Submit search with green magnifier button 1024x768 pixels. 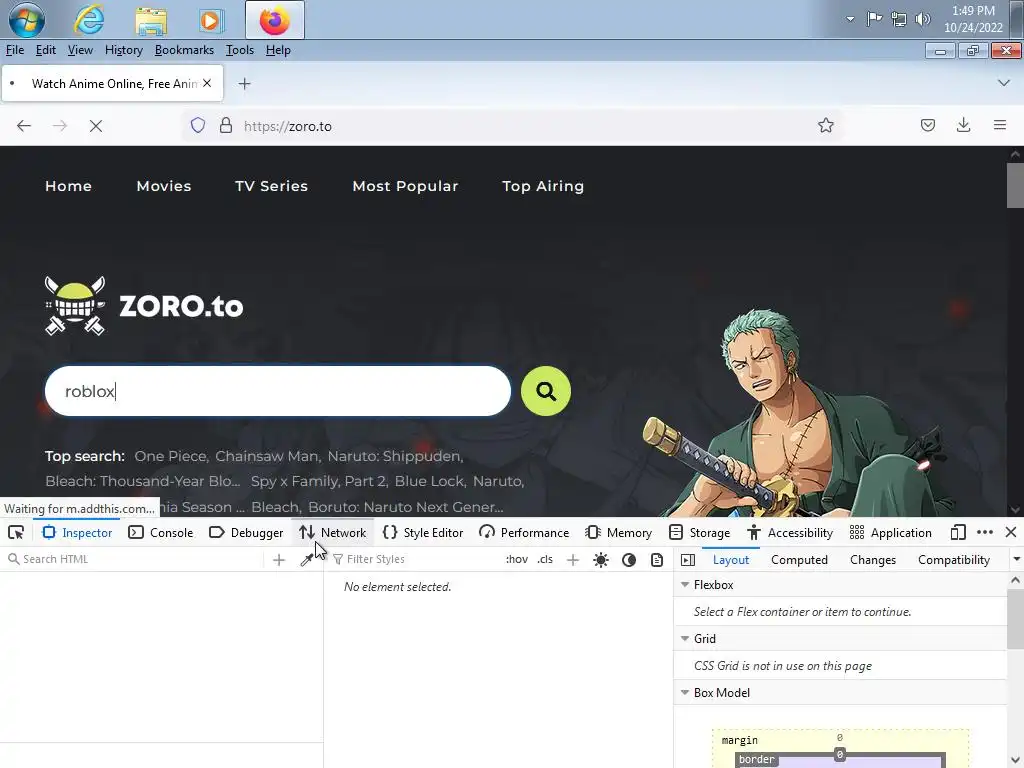pyautogui.click(x=546, y=391)
